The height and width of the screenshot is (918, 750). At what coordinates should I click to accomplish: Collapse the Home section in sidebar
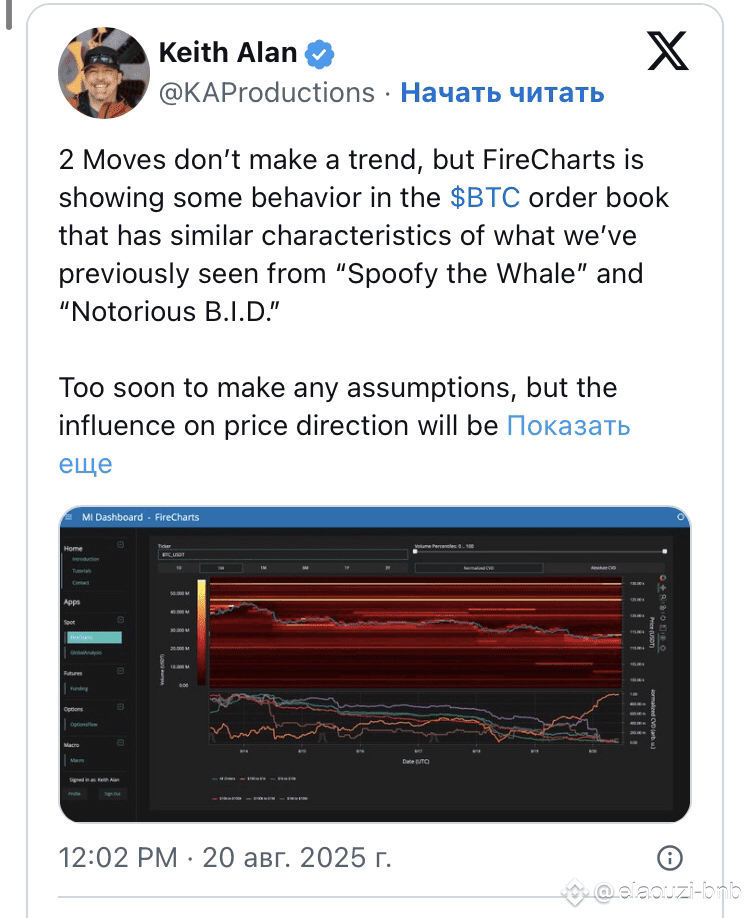point(121,544)
